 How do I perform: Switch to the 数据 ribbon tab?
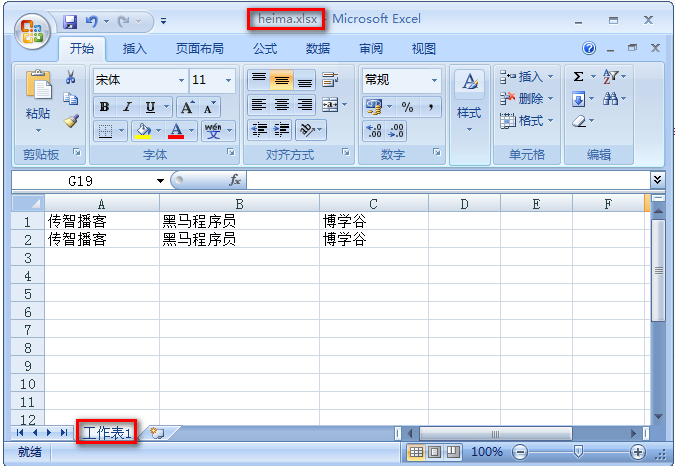point(318,49)
